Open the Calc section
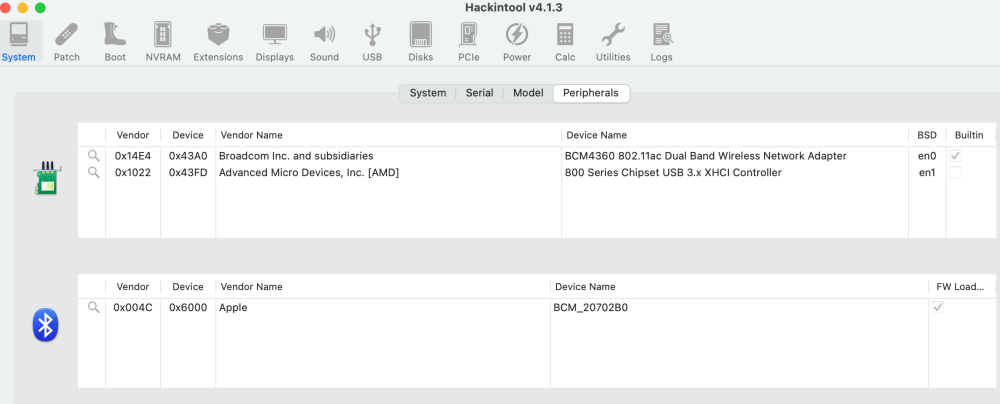This screenshot has width=1000, height=404. coord(564,41)
